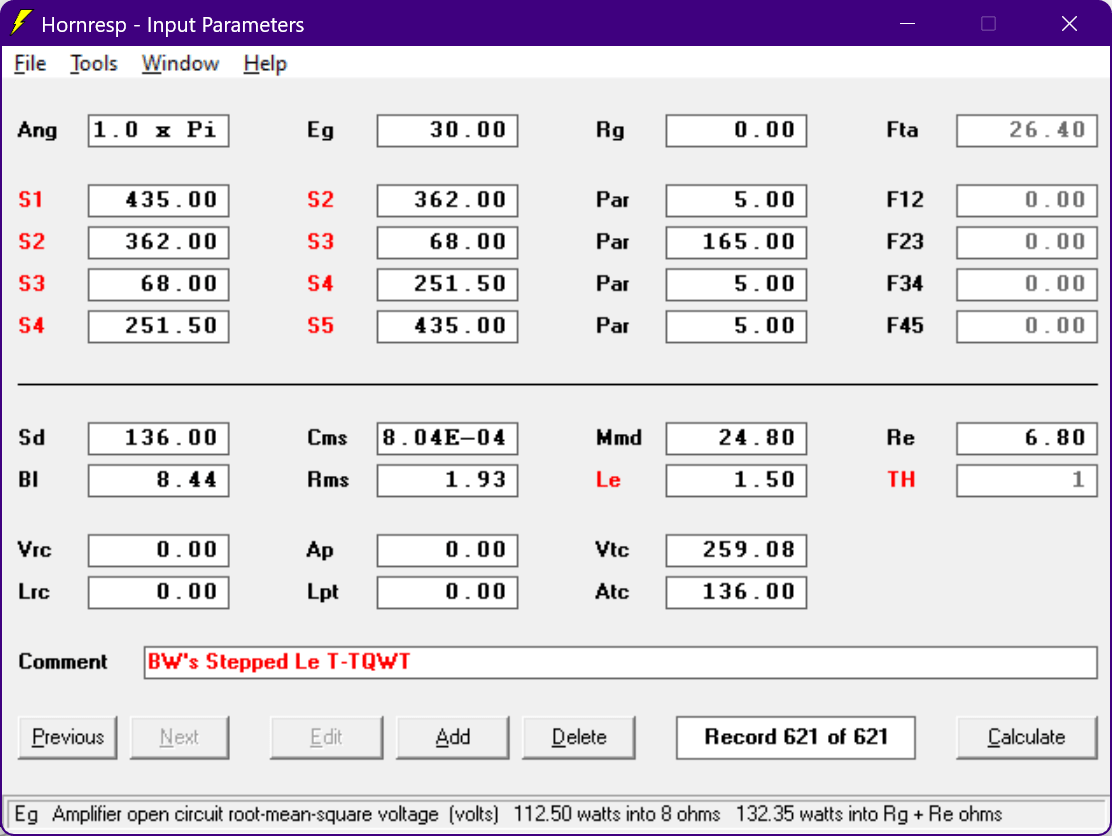This screenshot has width=1112, height=836.
Task: Click the Comment field with BW's Stepped text
Action: [x=621, y=662]
